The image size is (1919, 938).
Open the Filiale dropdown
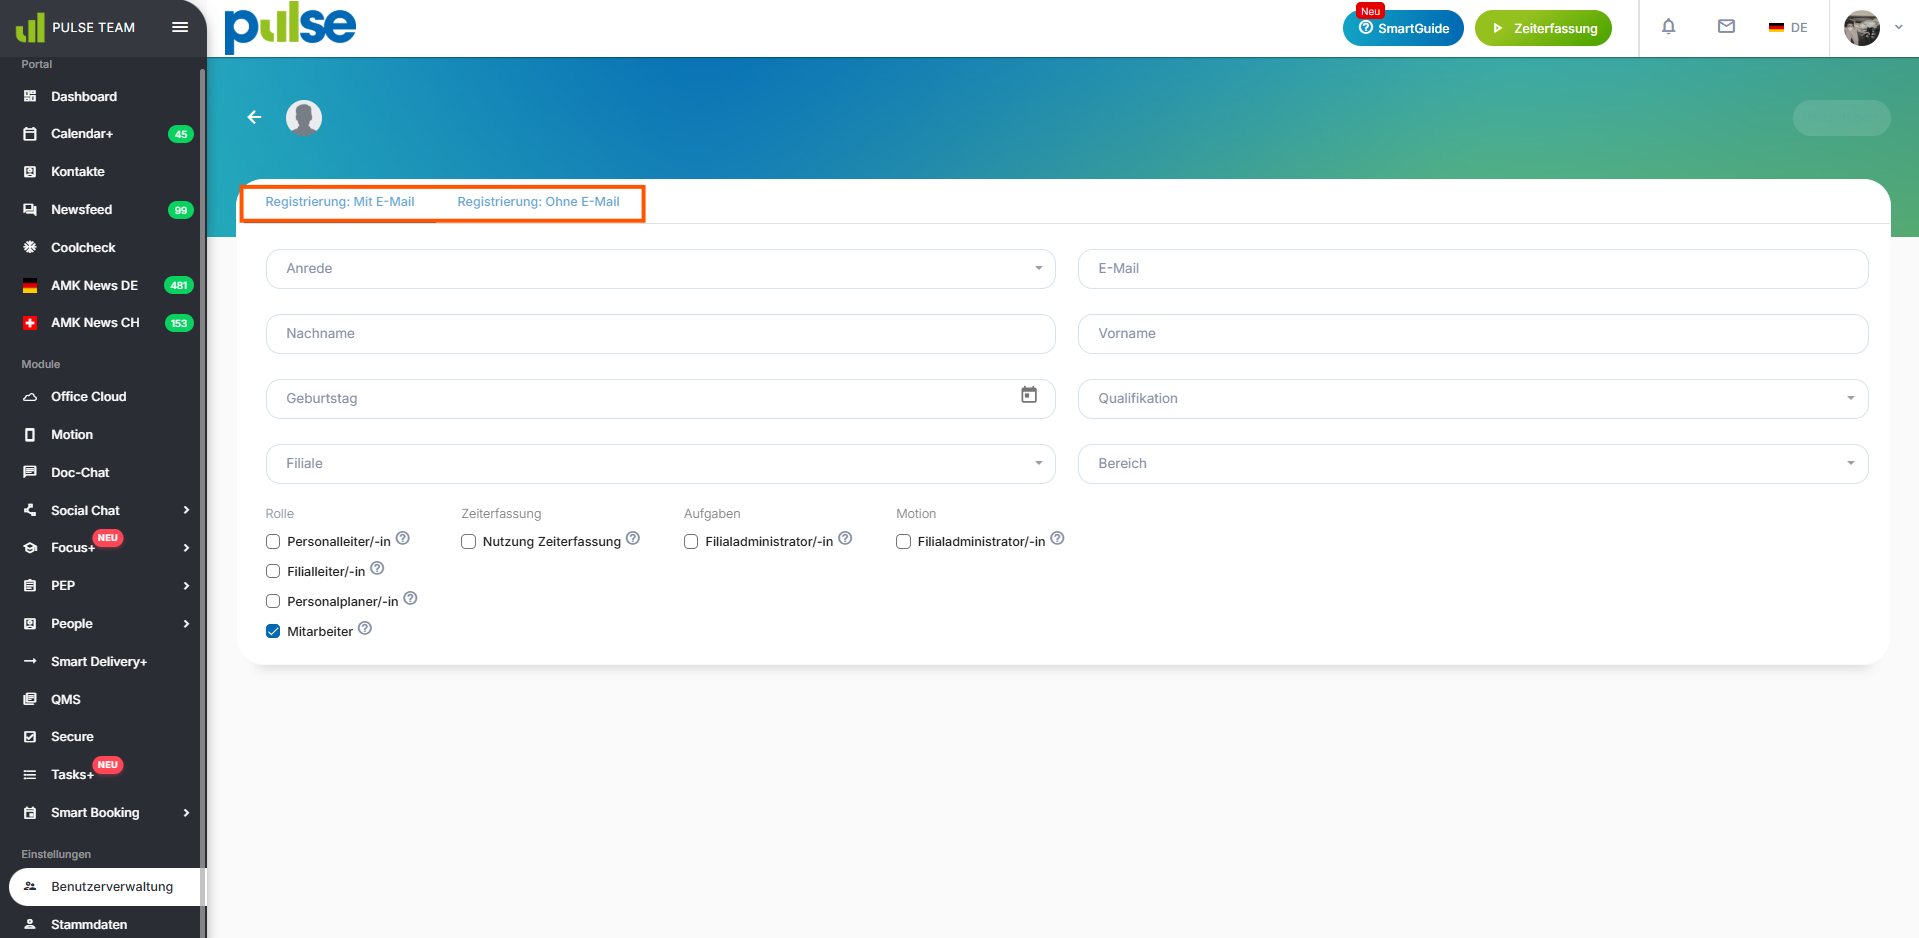point(661,464)
